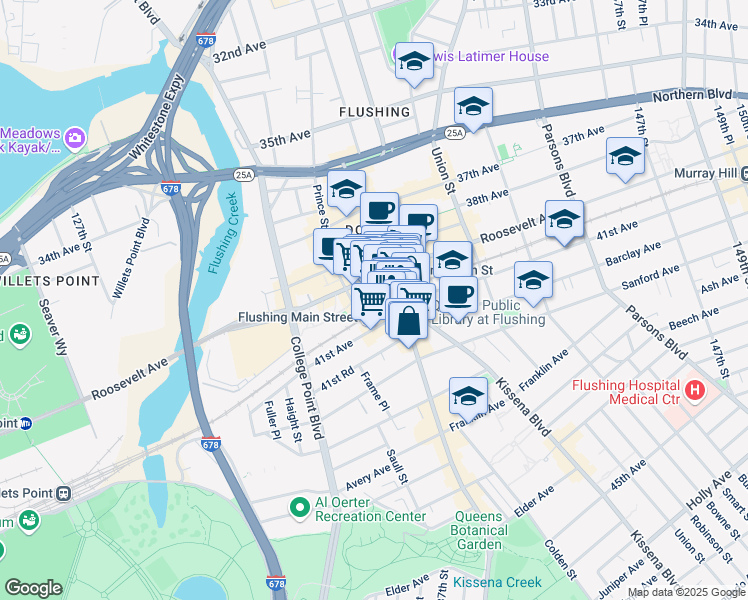Click the Meadows Kayak camera pin
Viewport: 748px width, 600px height.
[x=75, y=138]
